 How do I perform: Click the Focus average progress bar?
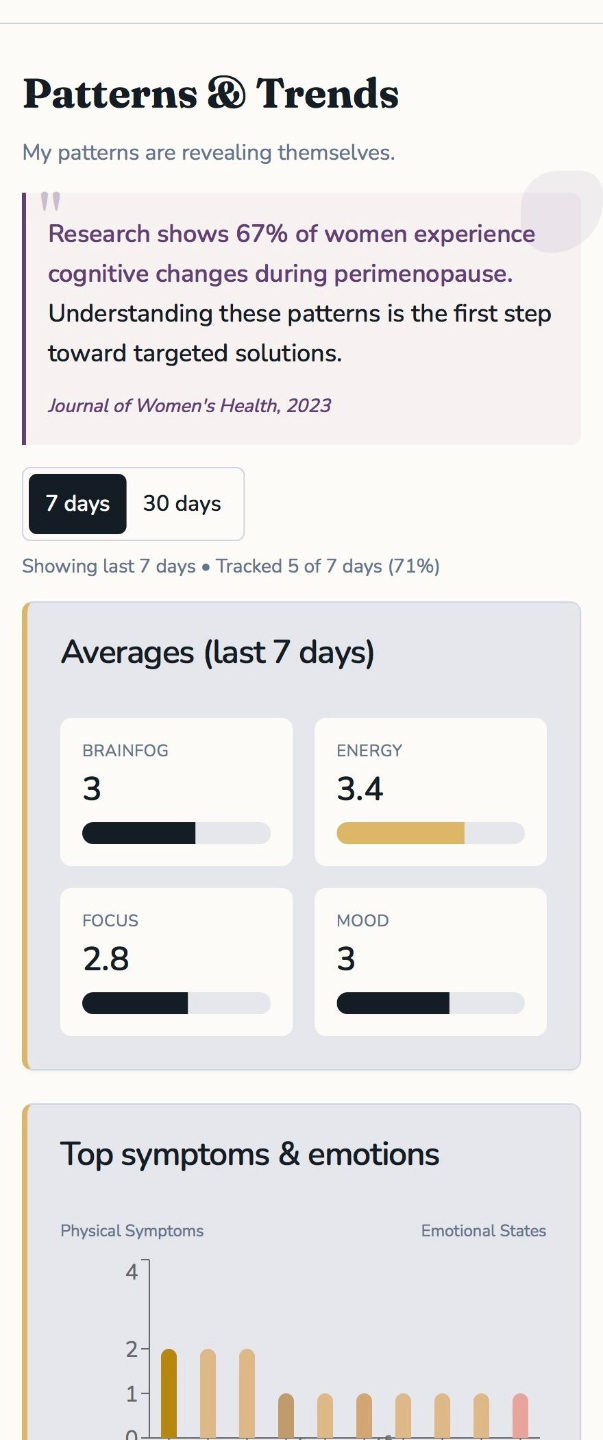click(x=176, y=1003)
